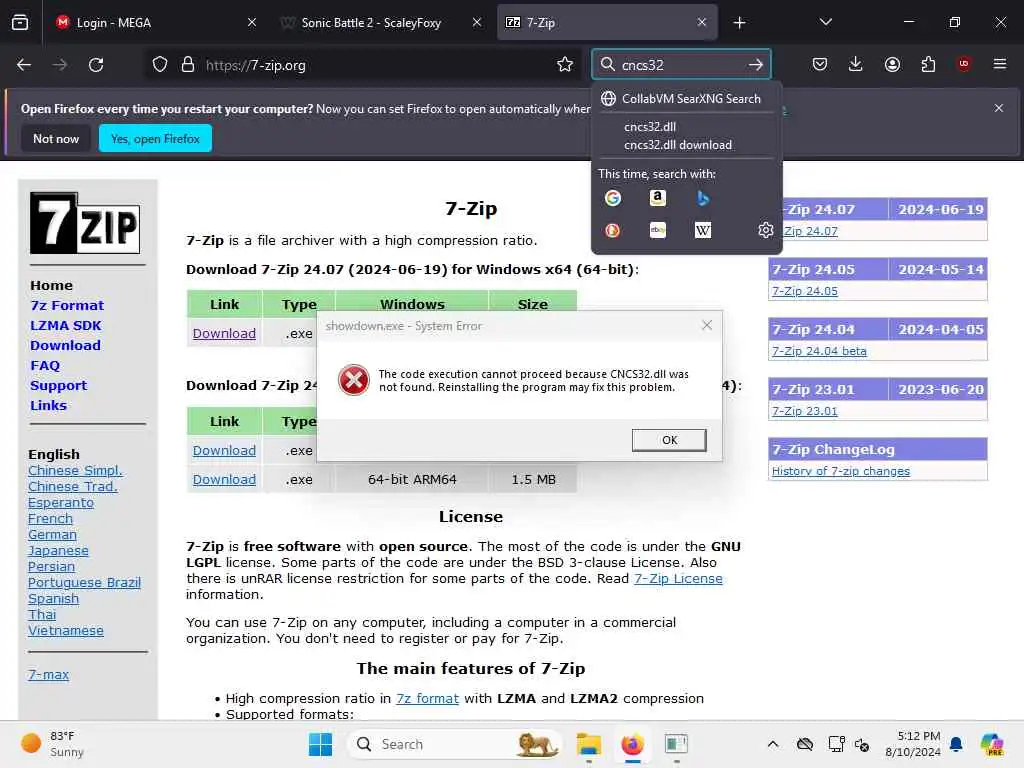Open the LZMA SDK sidebar link
Image resolution: width=1024 pixels, height=768 pixels.
(x=65, y=325)
